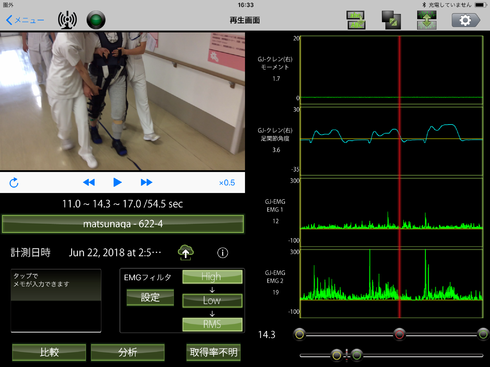
Task: Tap the green status indicator light
Action: click(96, 20)
